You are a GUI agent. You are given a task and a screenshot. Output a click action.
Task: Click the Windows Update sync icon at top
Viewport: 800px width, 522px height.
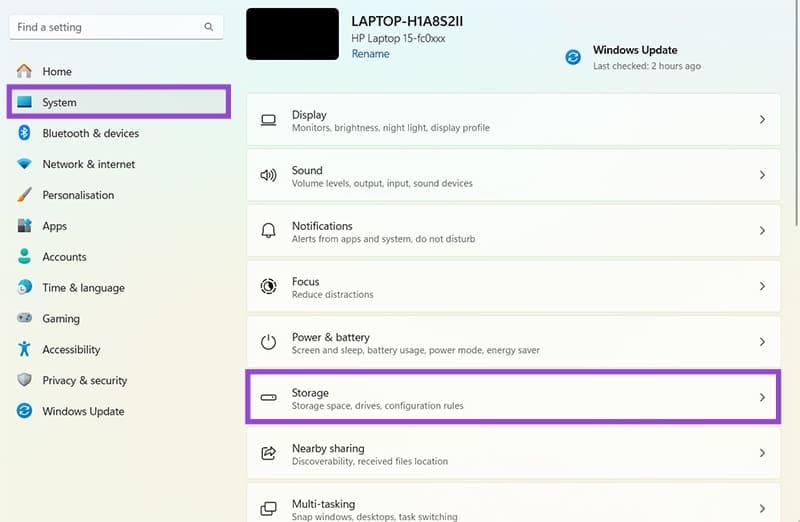(x=573, y=57)
